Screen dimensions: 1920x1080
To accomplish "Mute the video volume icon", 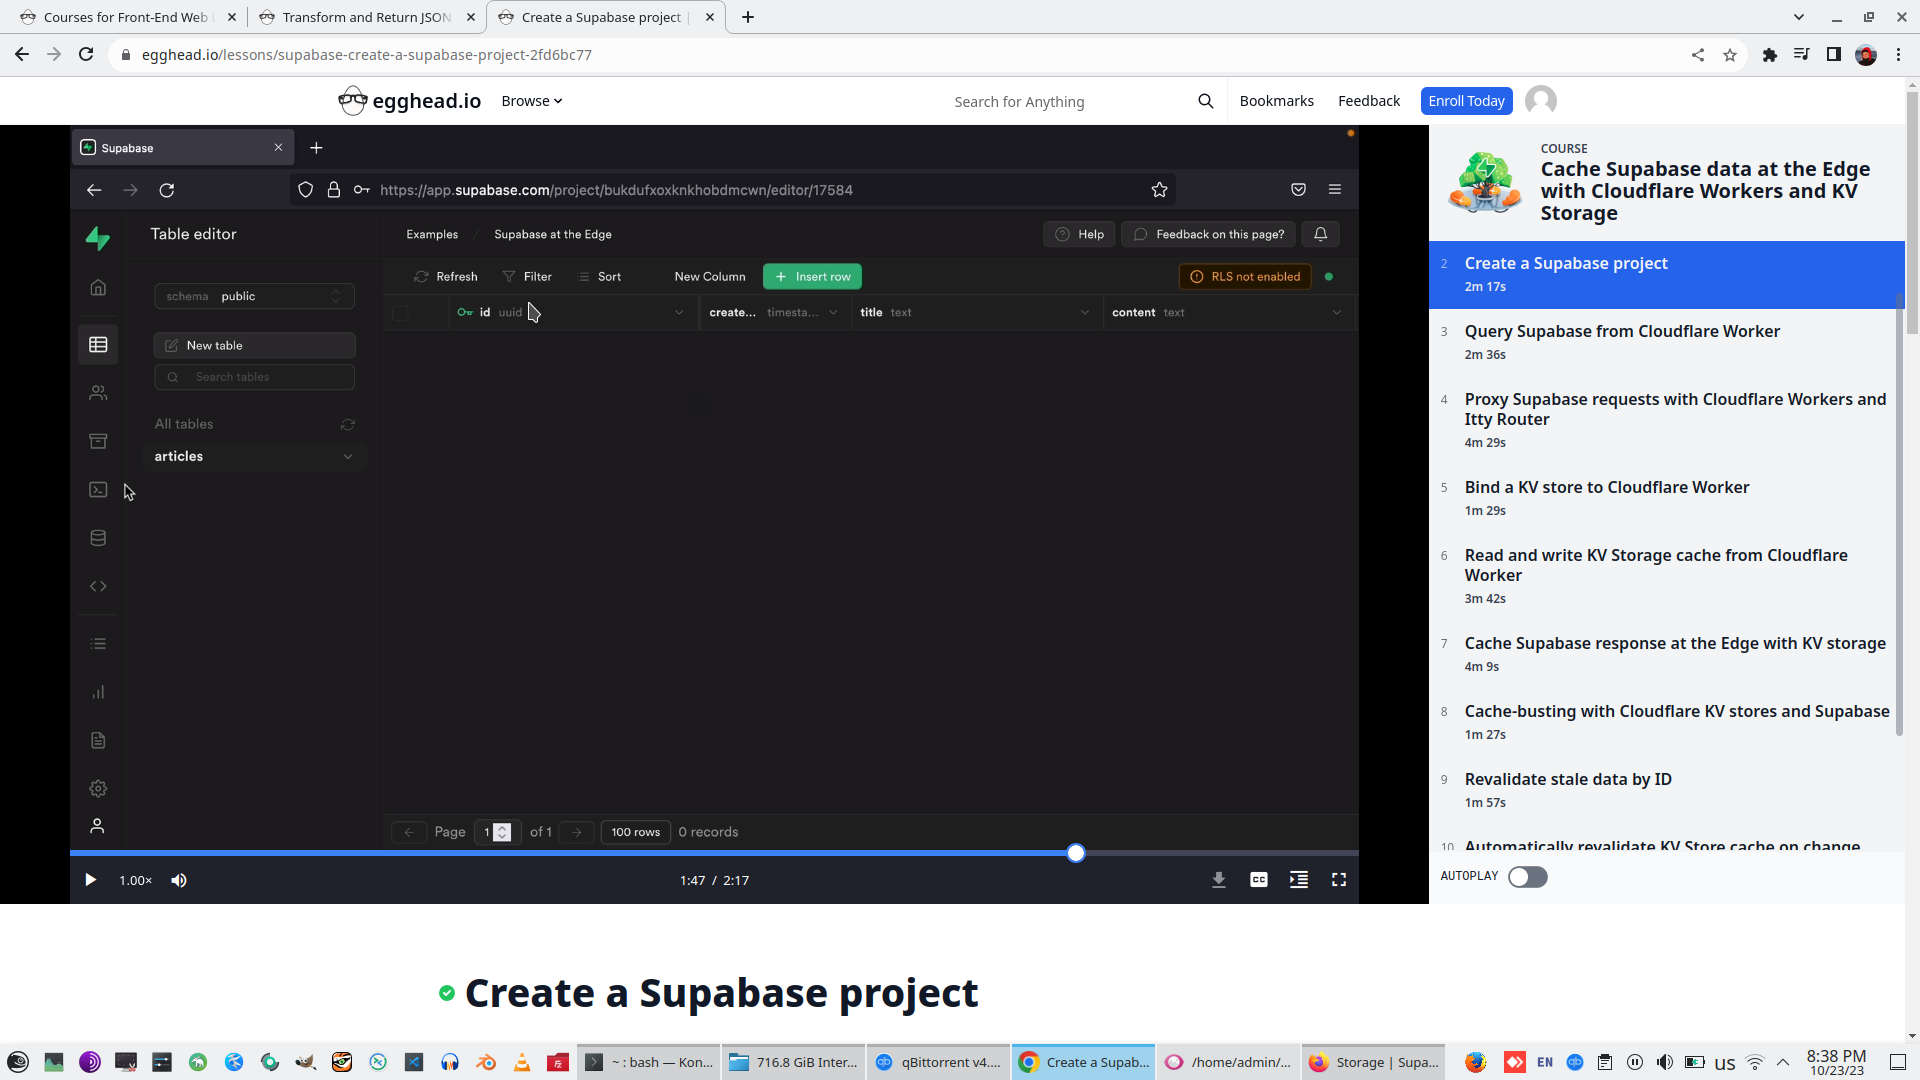I will click(179, 880).
